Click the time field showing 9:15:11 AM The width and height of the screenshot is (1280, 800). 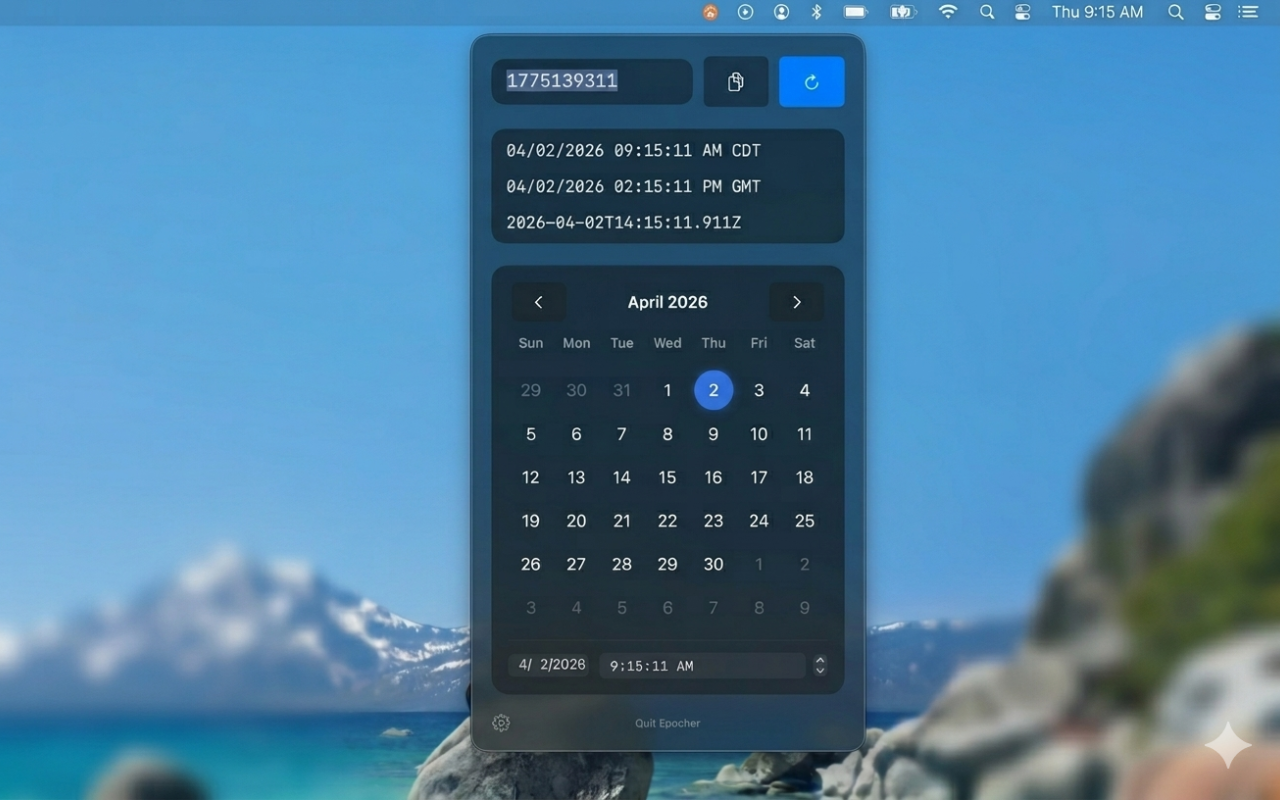coord(702,665)
